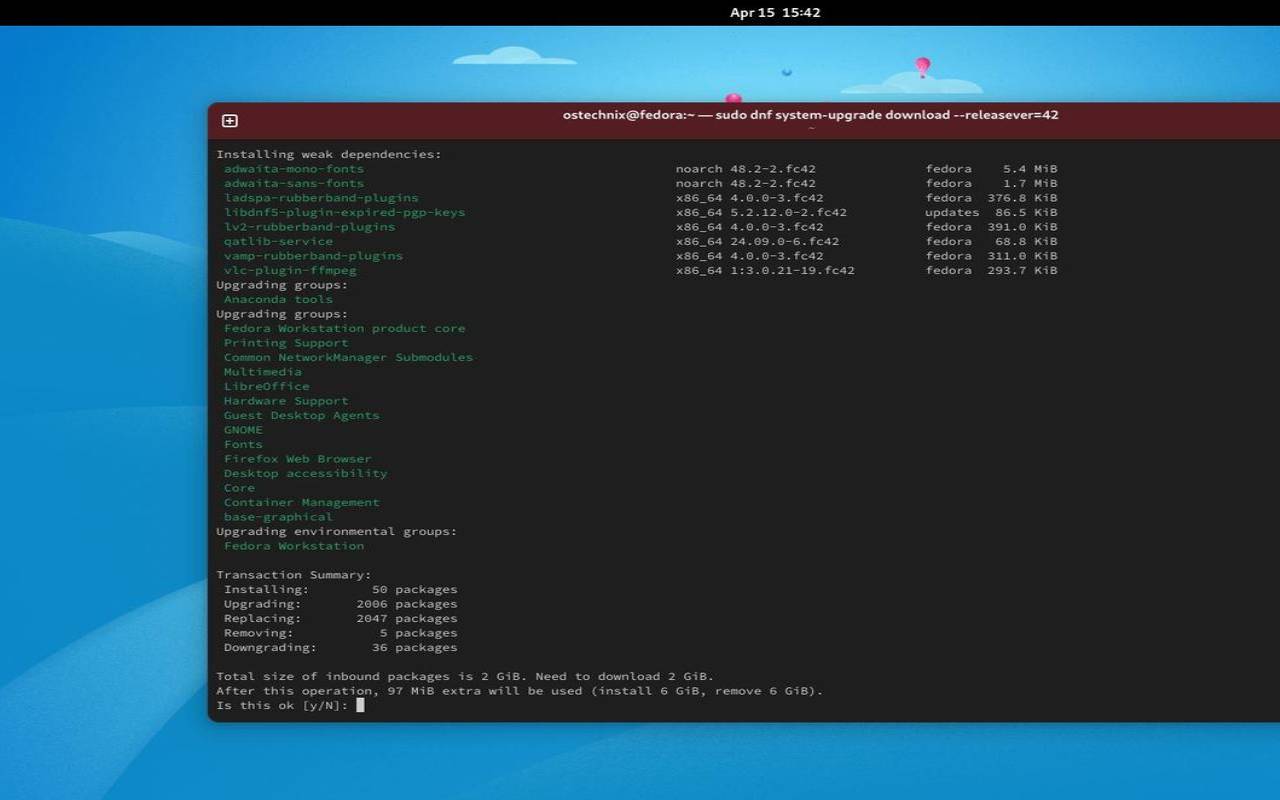Click the 376.8 KiB size value
Screen dimensions: 1280x800
tap(1022, 198)
